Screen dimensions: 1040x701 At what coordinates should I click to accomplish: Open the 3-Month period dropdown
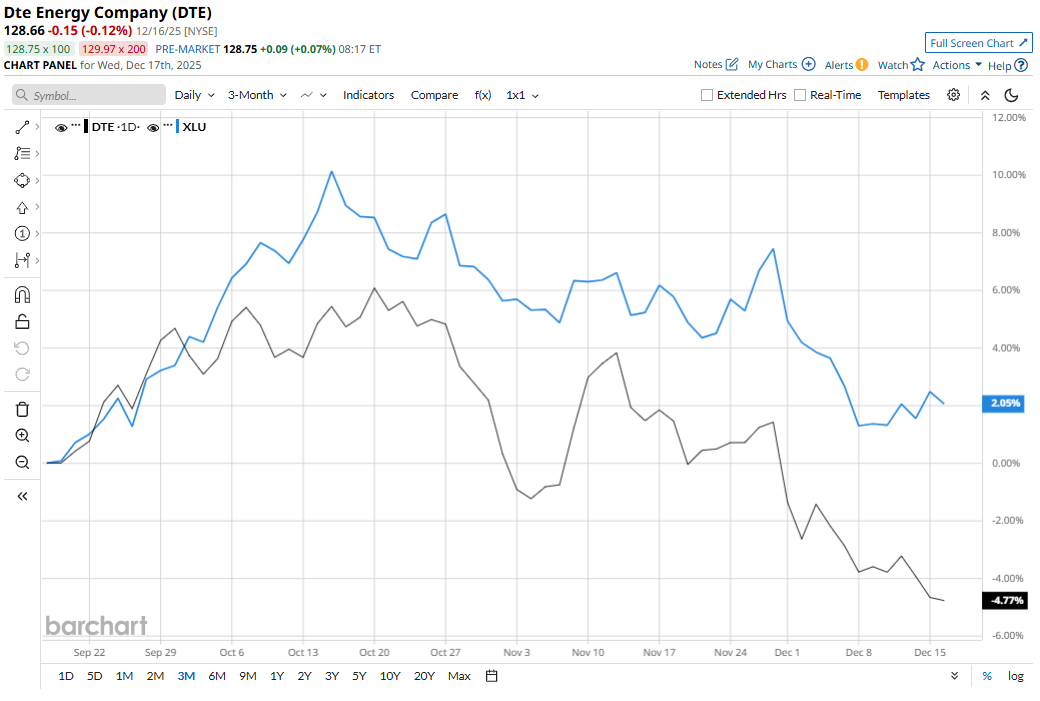tap(257, 95)
